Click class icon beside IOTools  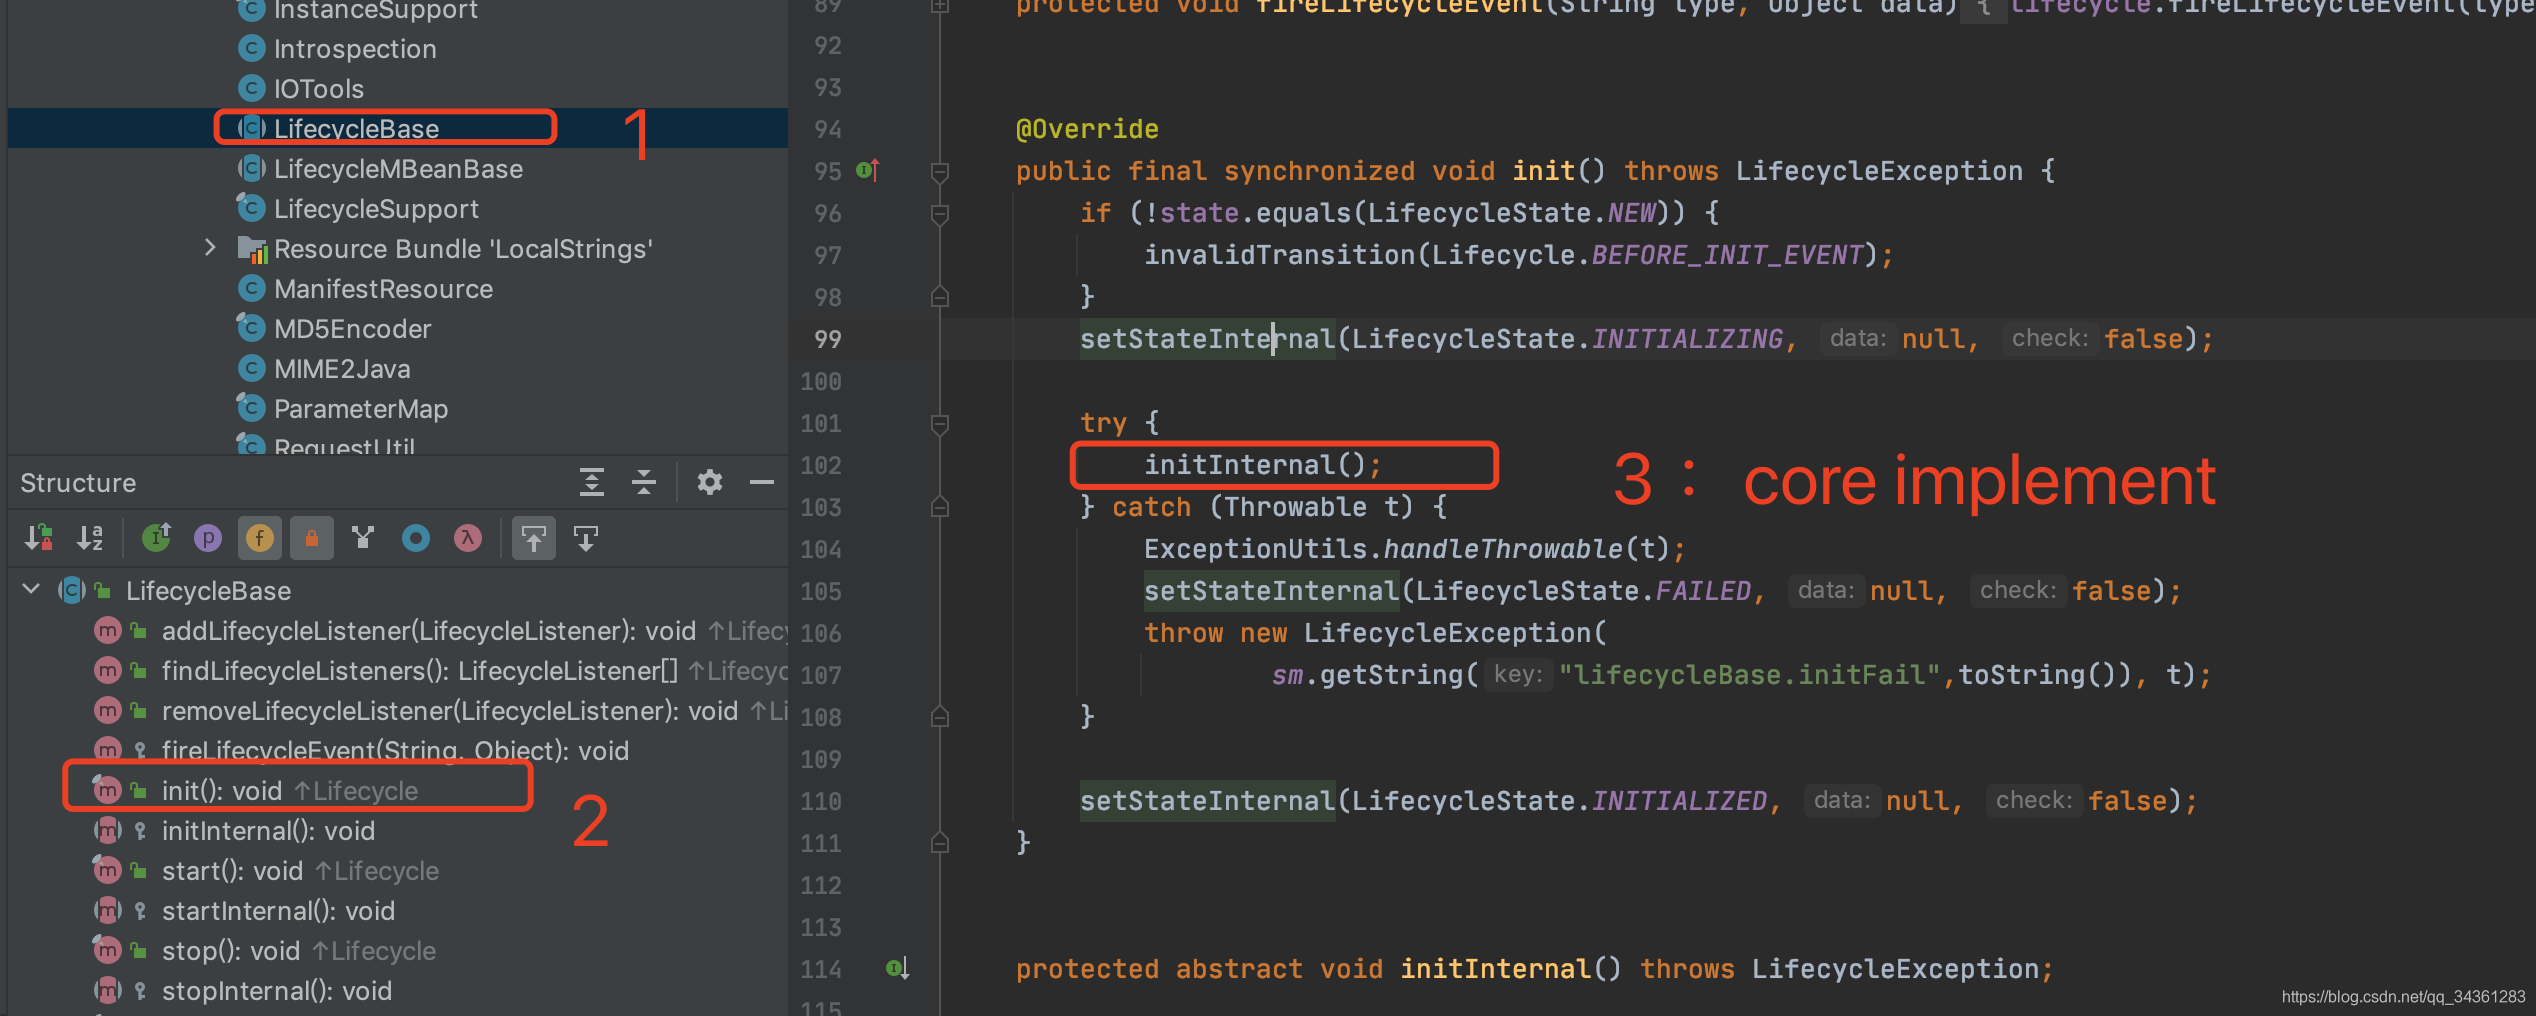pos(252,88)
